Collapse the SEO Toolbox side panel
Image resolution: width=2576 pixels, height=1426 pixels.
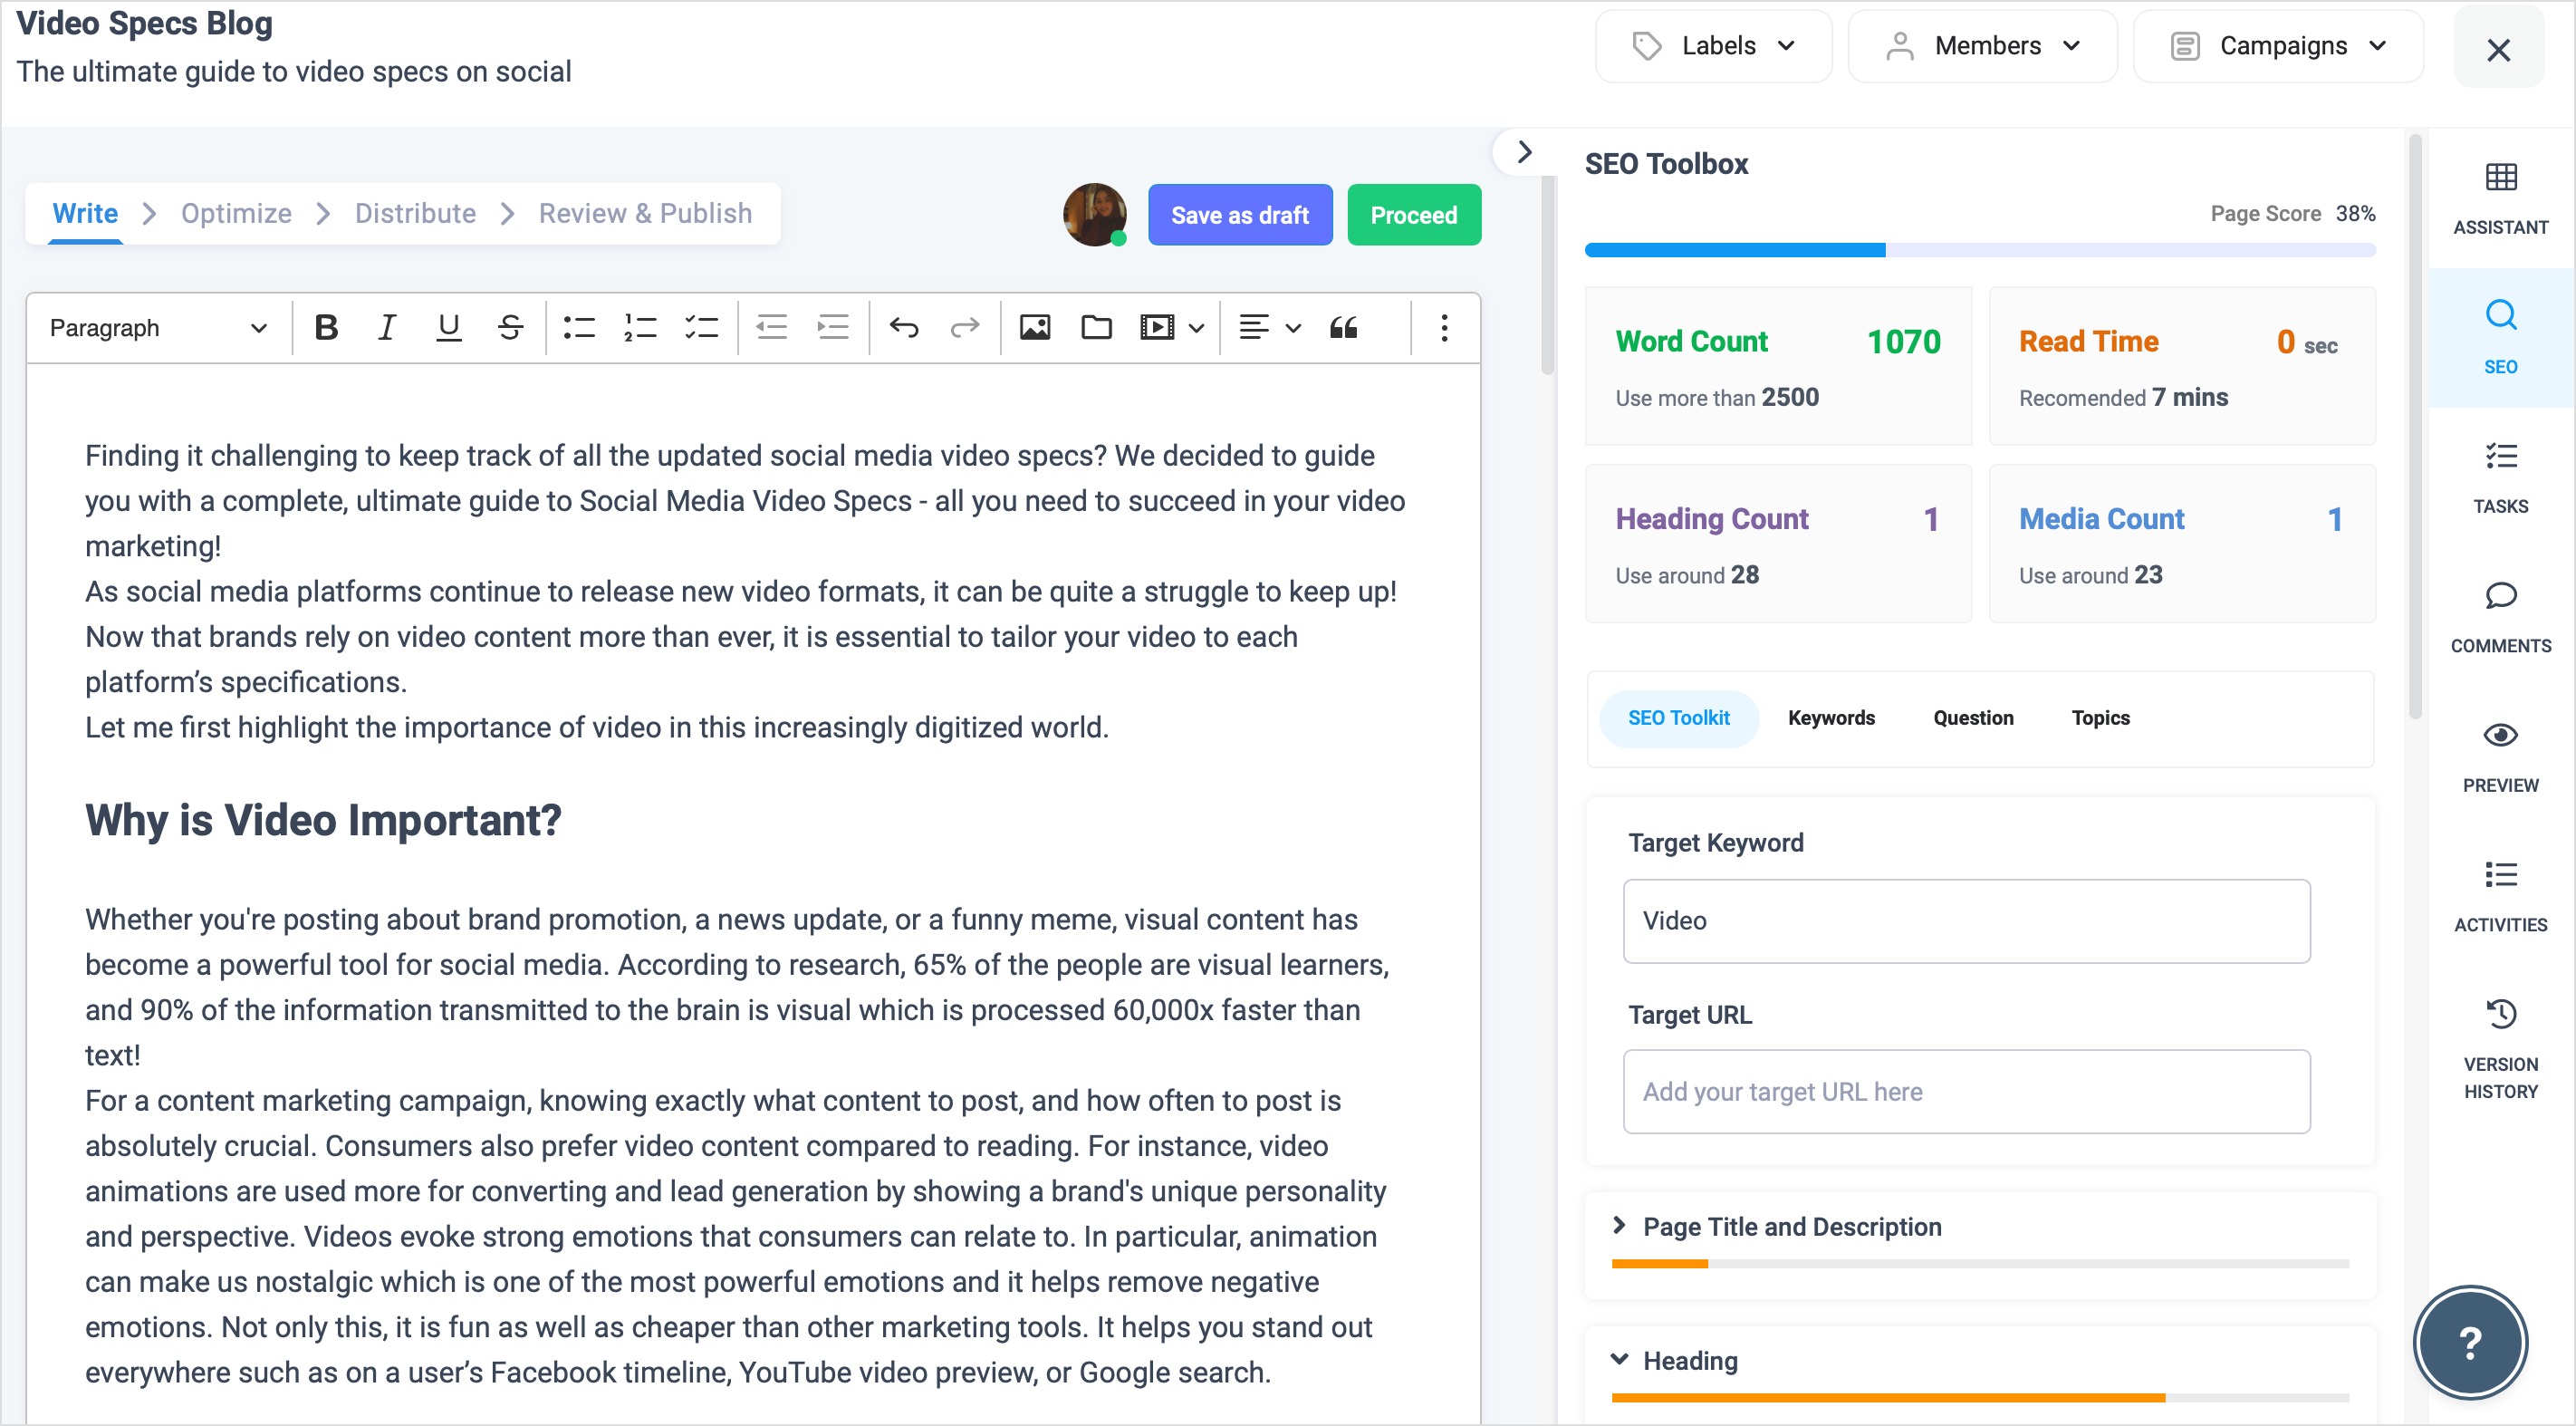1524,152
